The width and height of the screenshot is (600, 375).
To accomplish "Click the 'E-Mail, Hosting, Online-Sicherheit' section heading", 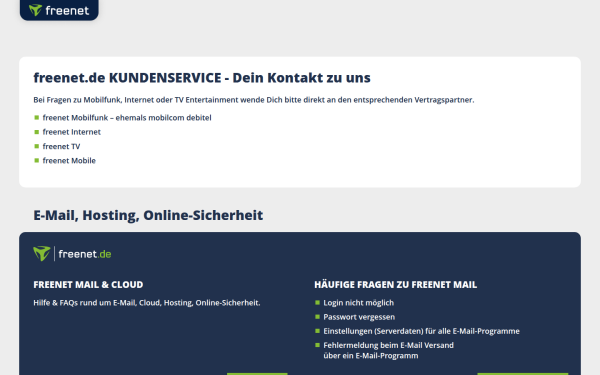I will pos(148,215).
